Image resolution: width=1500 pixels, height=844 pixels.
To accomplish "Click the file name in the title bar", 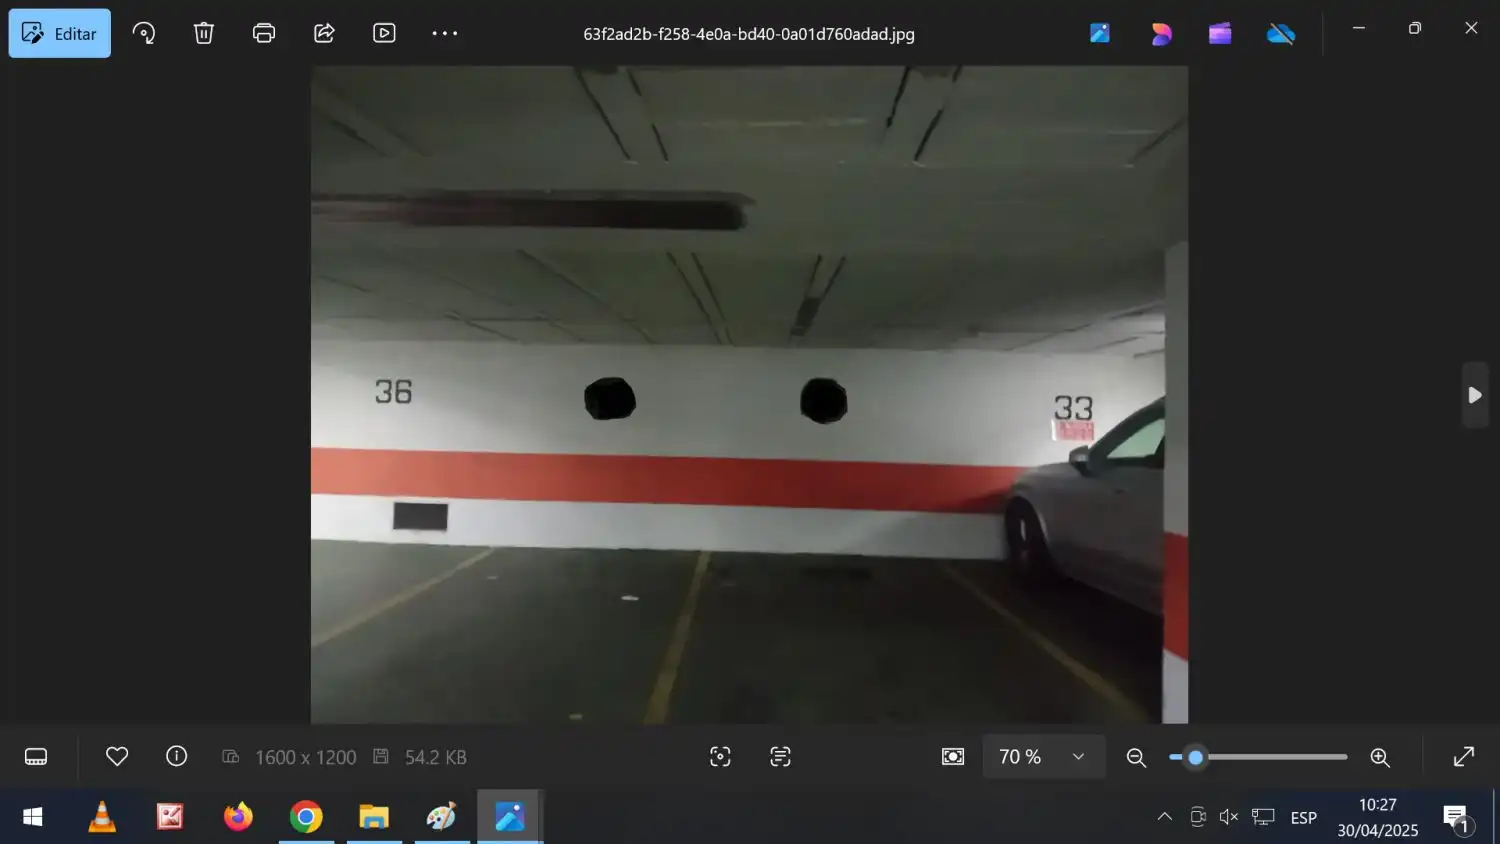I will coord(749,34).
